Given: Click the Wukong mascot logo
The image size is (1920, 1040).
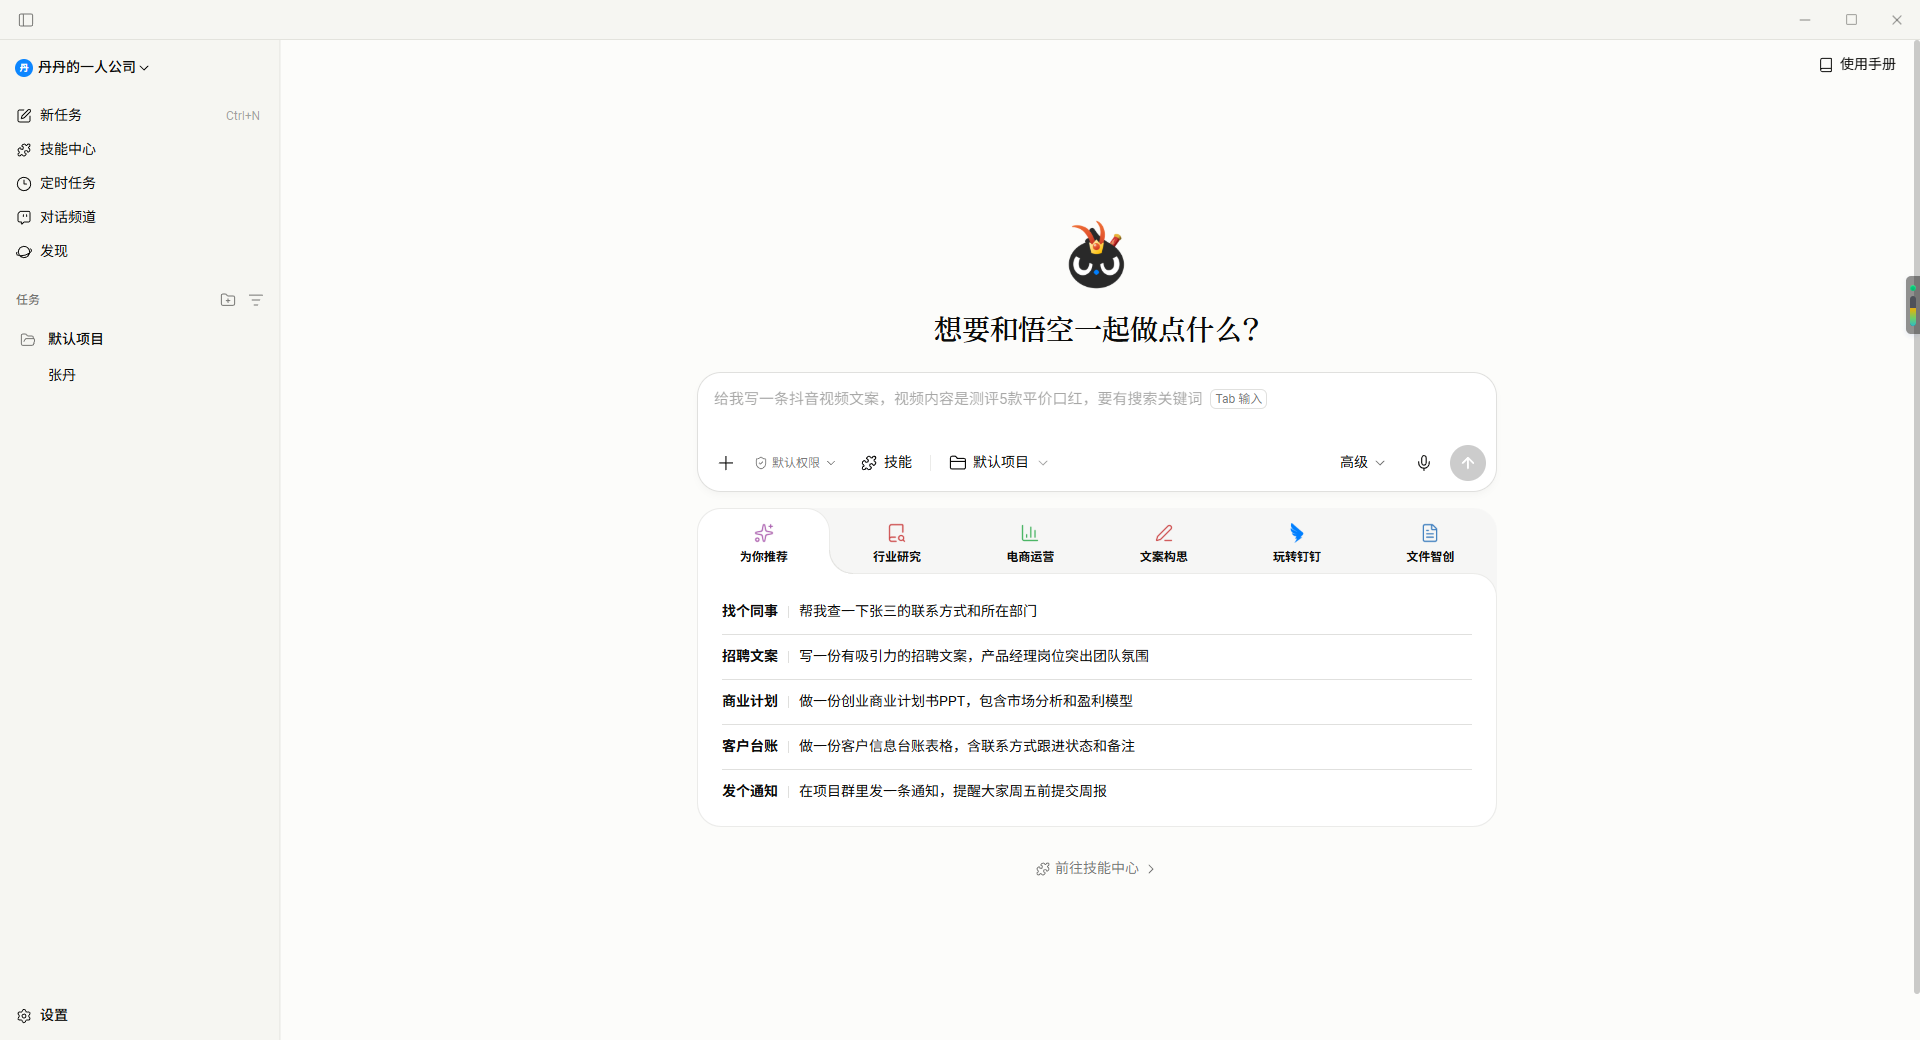Looking at the screenshot, I should click(1096, 255).
